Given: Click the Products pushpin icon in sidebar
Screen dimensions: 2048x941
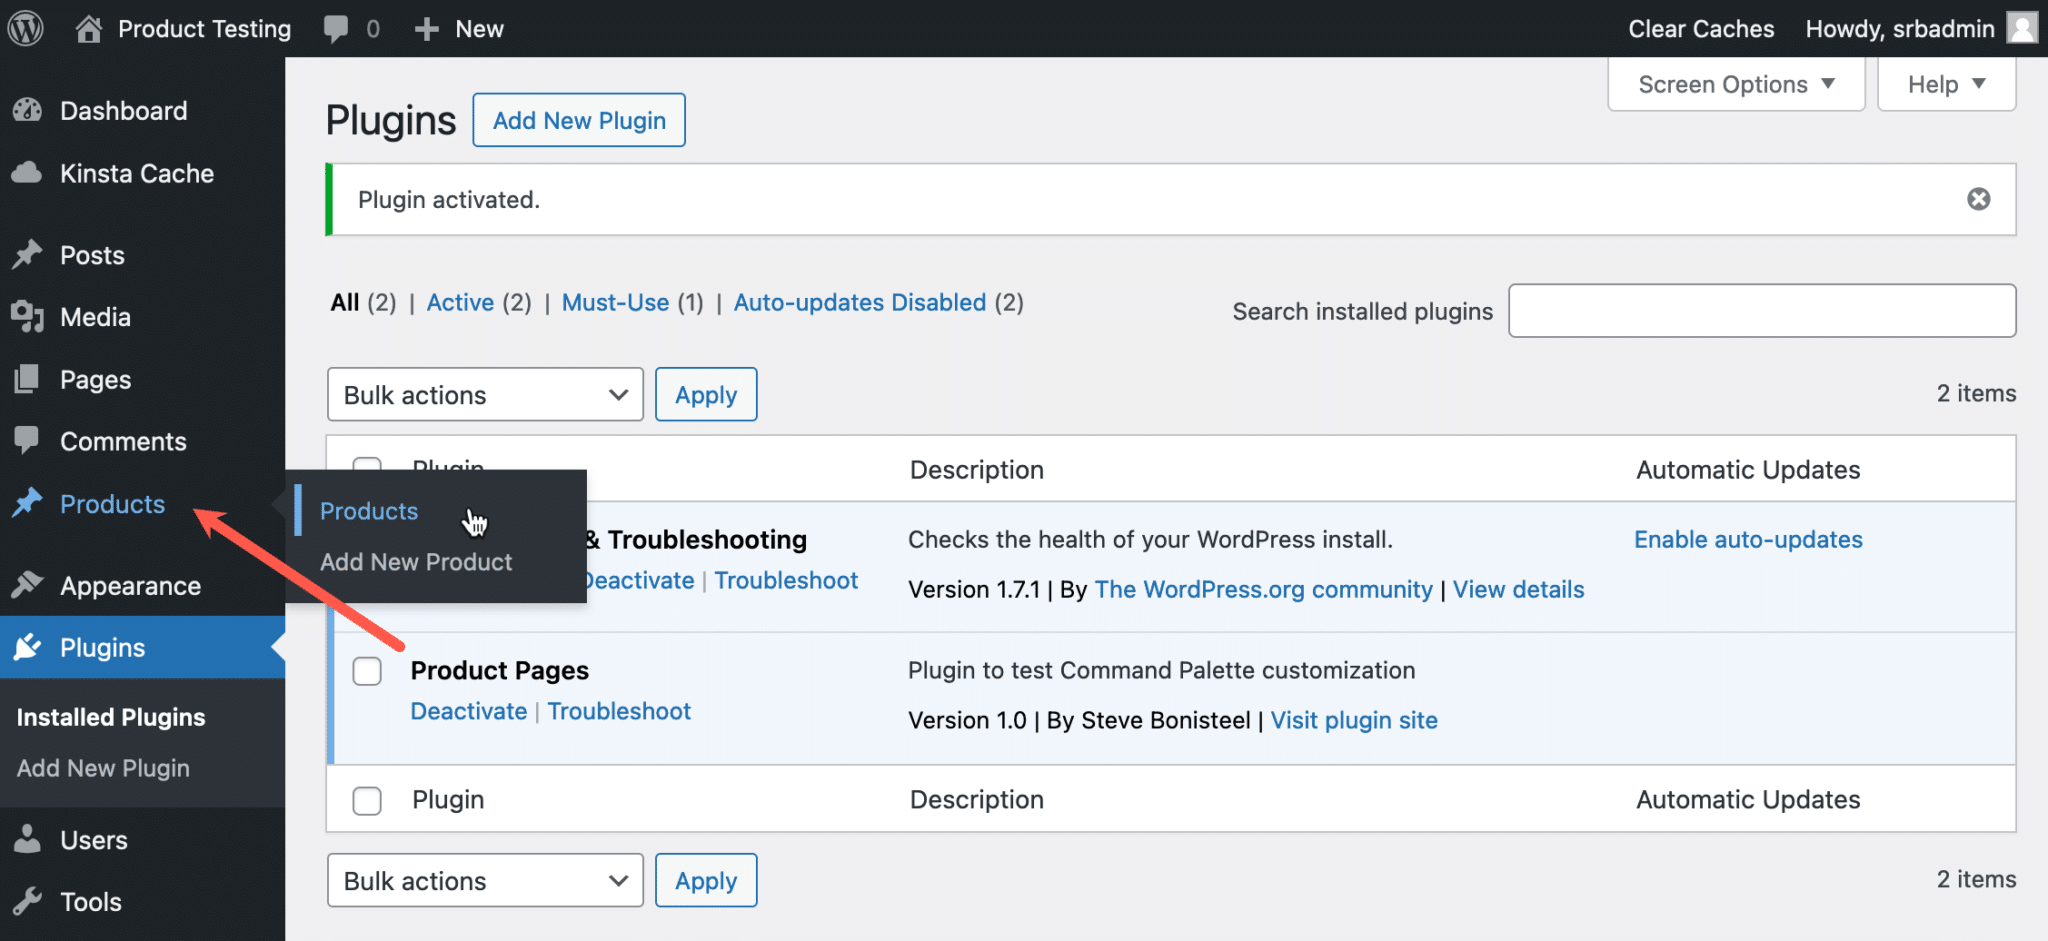Looking at the screenshot, I should [x=28, y=504].
